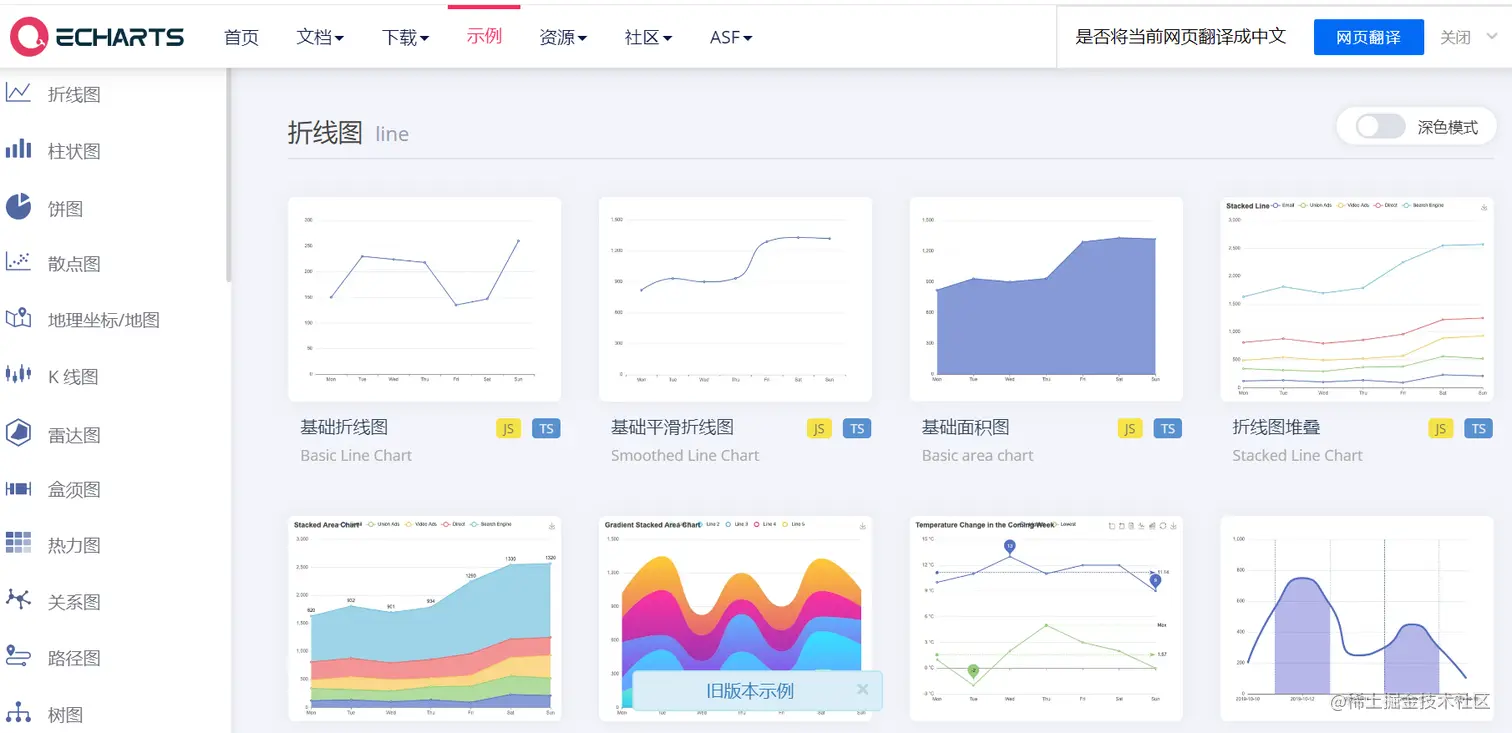Select the candlestick K线图 icon
This screenshot has width=1512, height=733.
coord(18,375)
